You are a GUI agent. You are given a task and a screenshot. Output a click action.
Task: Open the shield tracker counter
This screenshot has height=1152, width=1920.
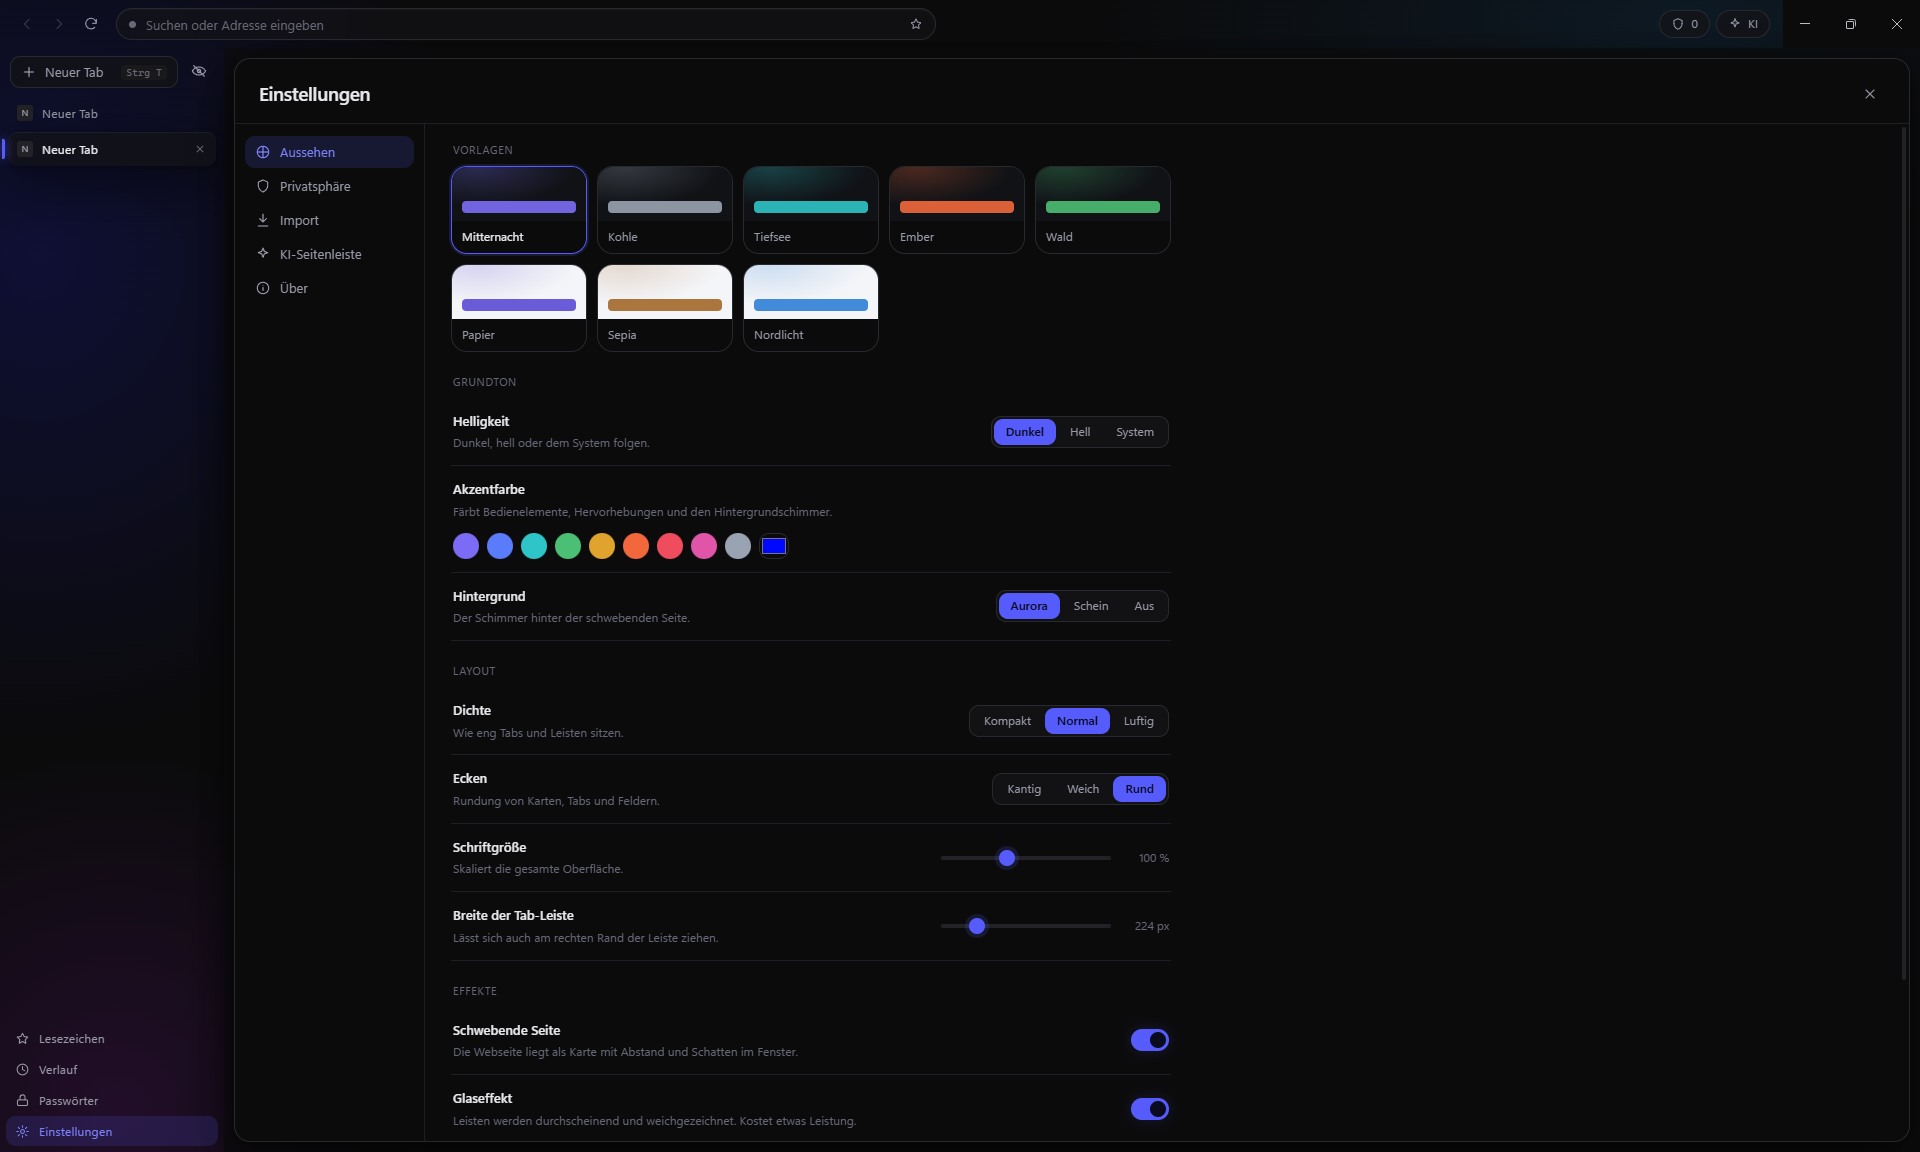coord(1685,24)
